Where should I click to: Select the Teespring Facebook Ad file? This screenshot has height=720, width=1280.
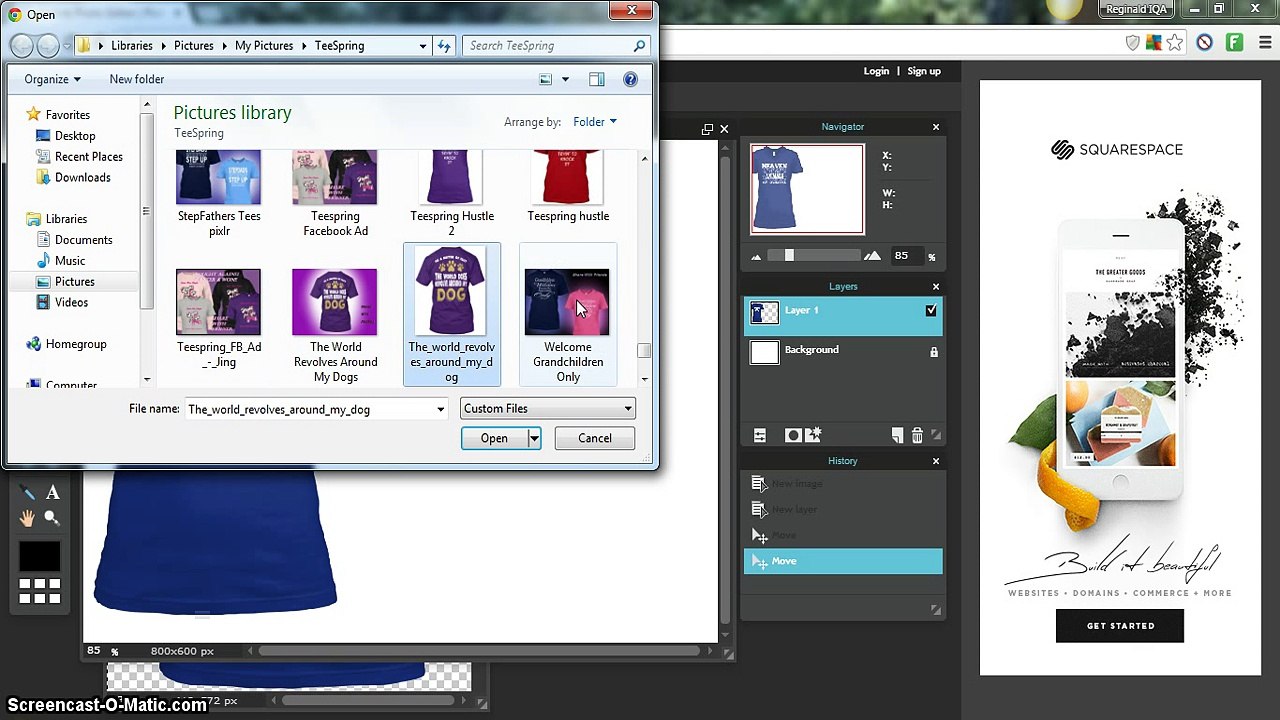(x=335, y=195)
